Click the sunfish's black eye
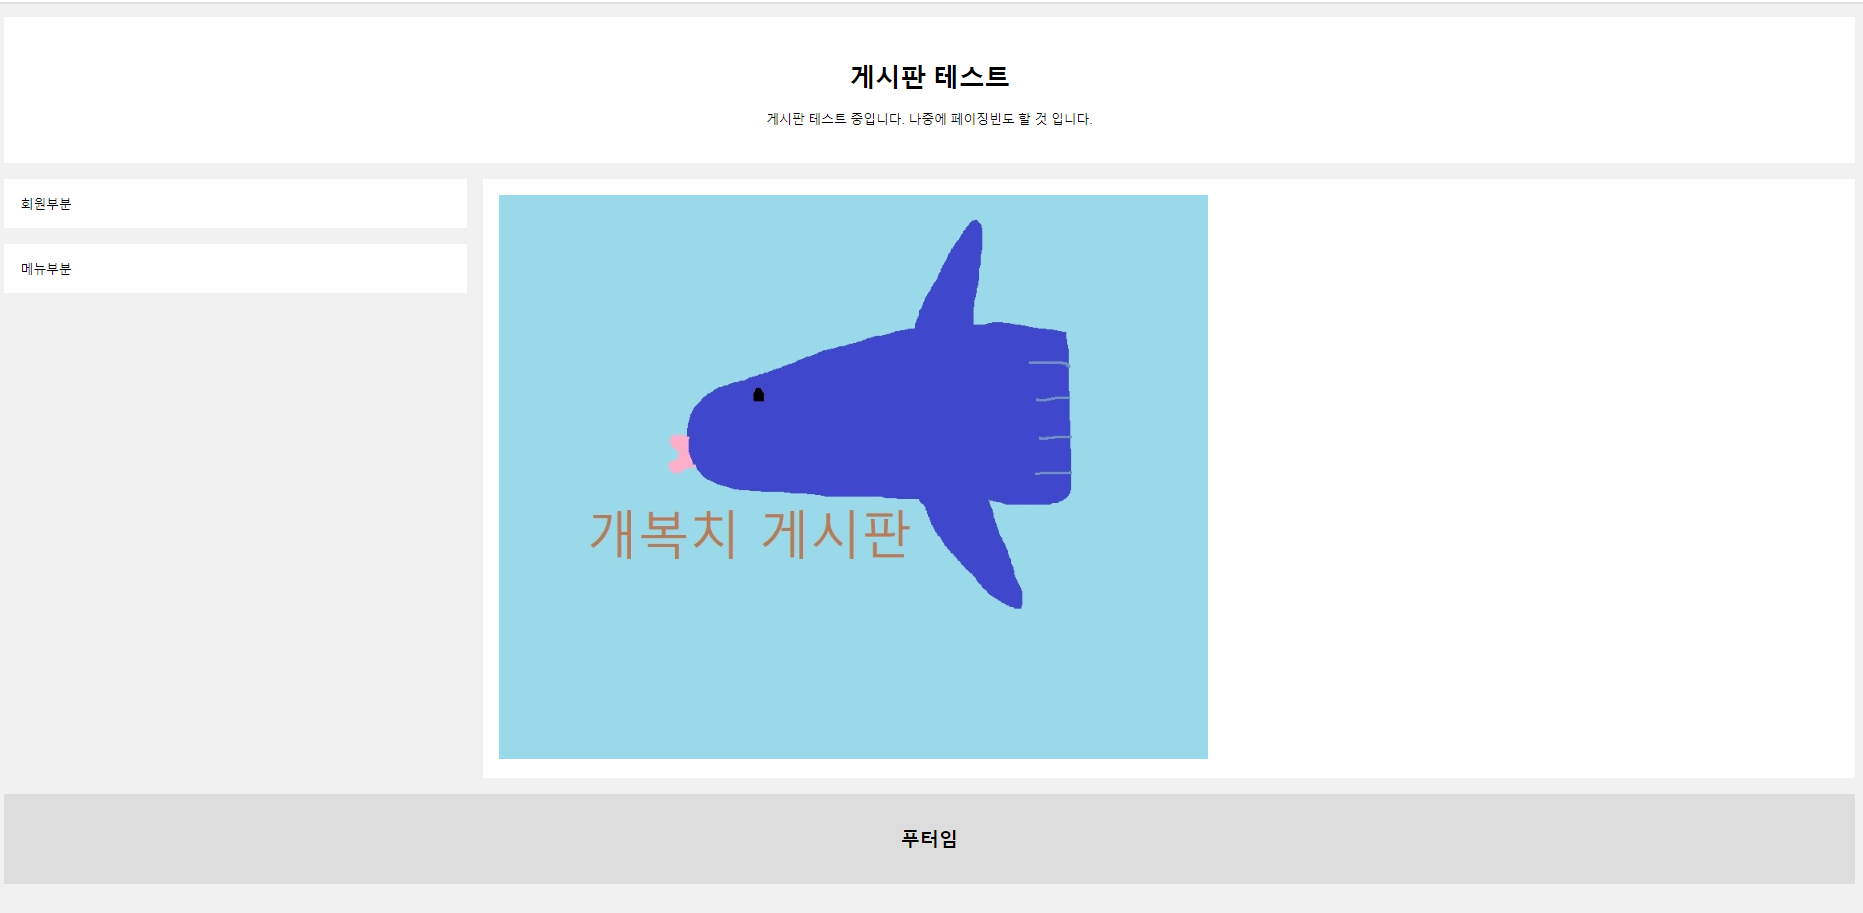Screen dimensions: 1863x913 (758, 395)
